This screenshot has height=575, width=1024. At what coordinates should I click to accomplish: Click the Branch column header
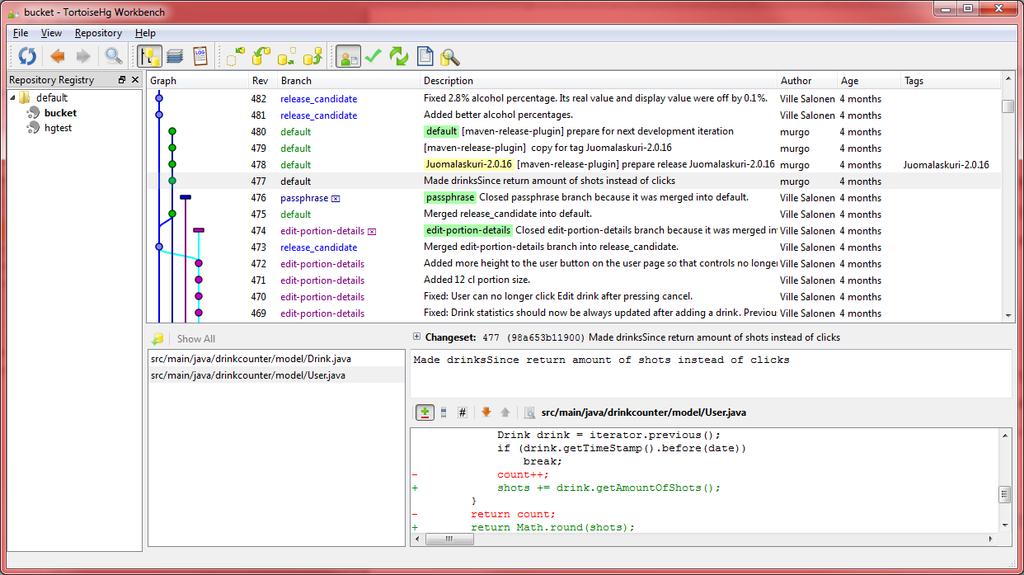click(x=349, y=80)
